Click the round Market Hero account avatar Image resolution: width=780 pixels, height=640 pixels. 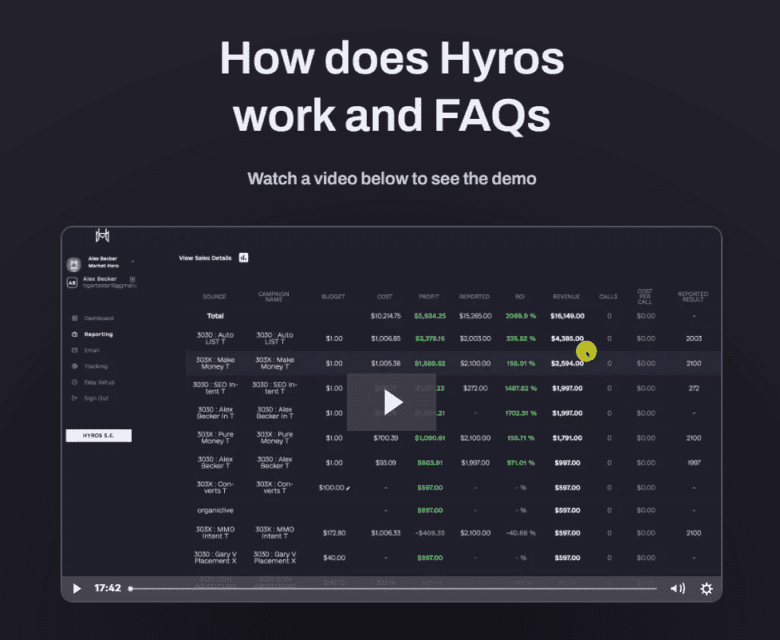pyautogui.click(x=74, y=264)
